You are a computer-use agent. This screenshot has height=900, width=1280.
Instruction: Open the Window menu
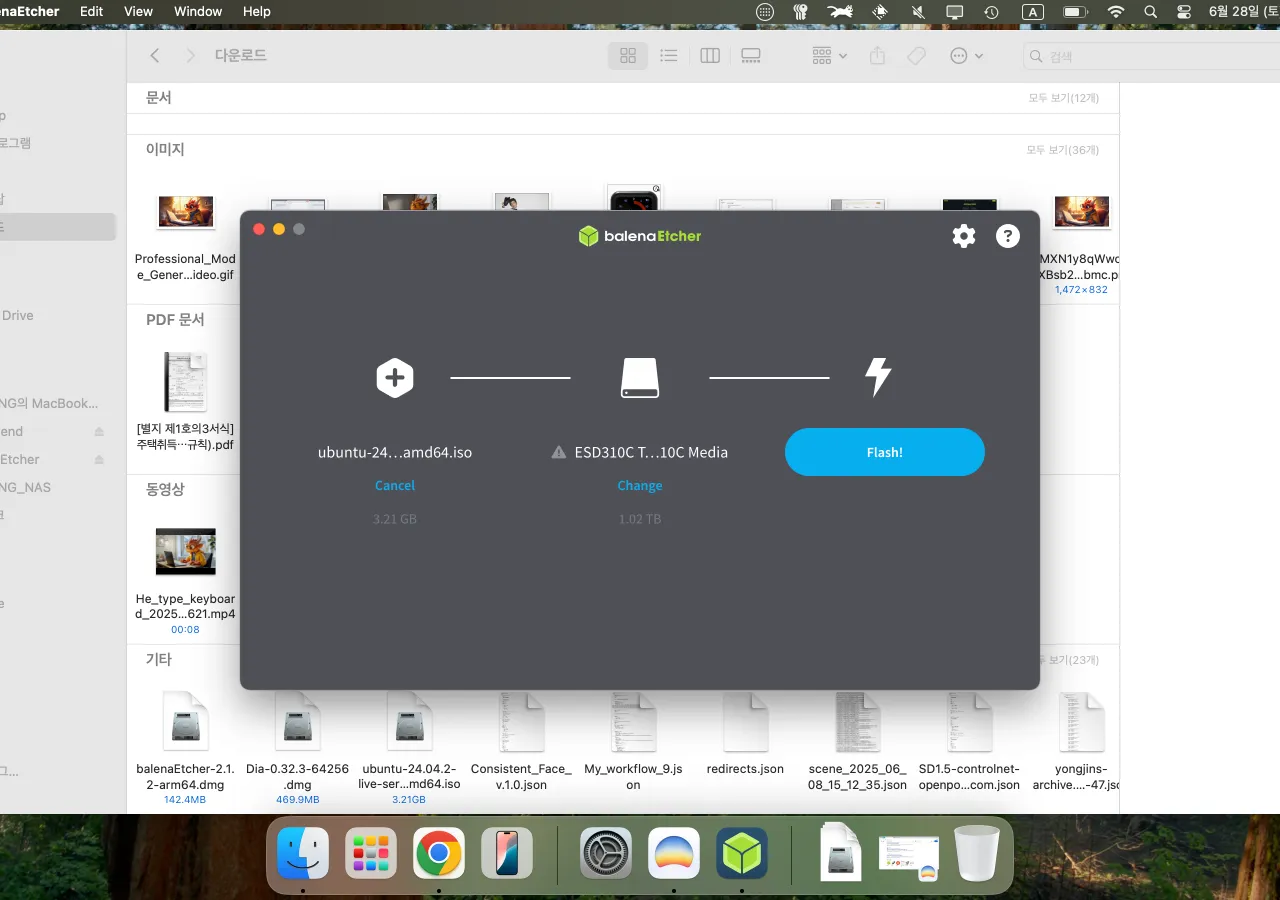tap(198, 12)
